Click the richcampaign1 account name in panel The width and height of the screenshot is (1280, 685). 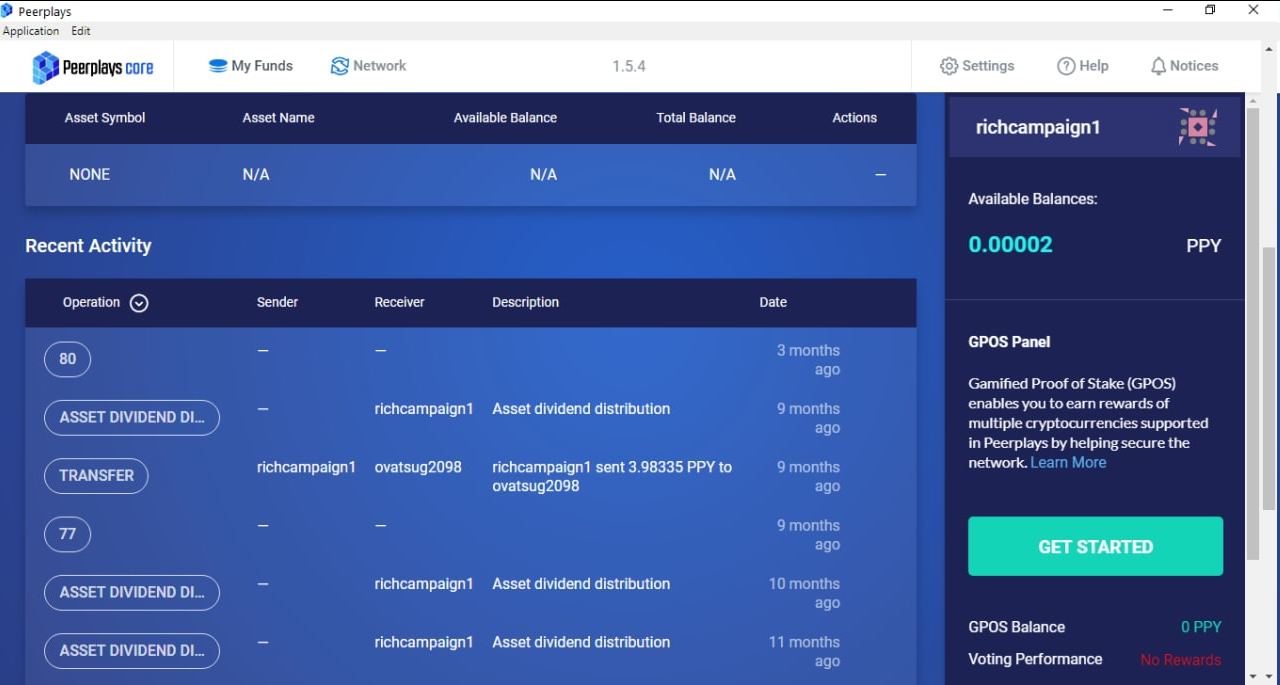[1038, 127]
